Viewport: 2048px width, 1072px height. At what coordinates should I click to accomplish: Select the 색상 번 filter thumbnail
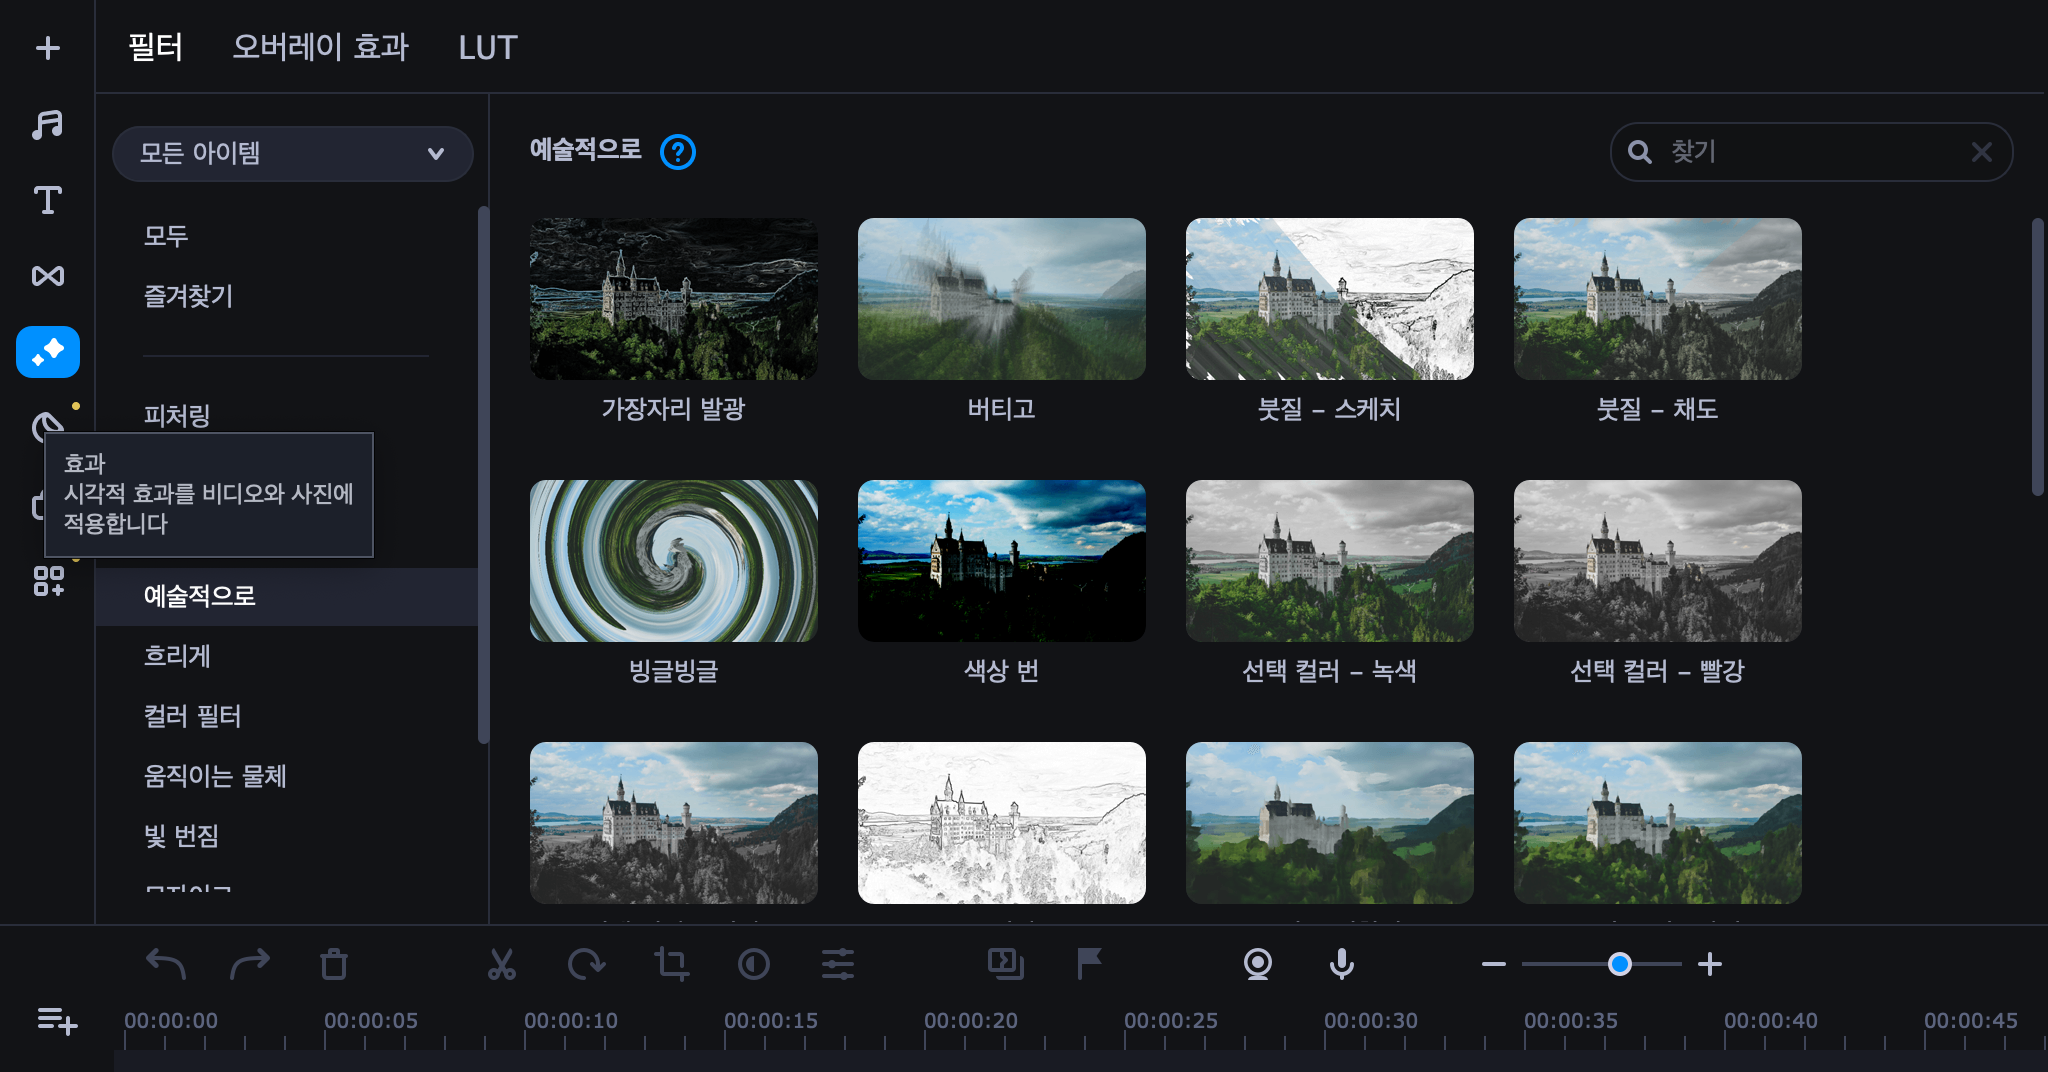point(1002,561)
